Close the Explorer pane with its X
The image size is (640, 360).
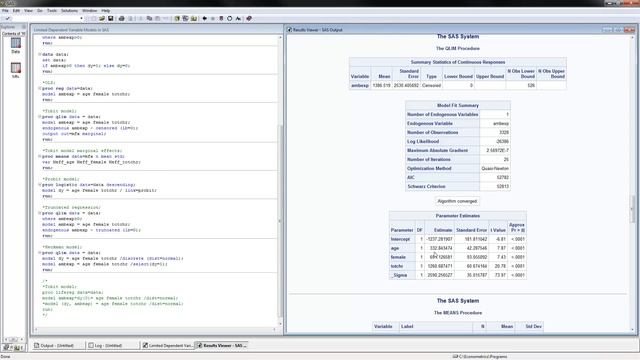(24, 27)
